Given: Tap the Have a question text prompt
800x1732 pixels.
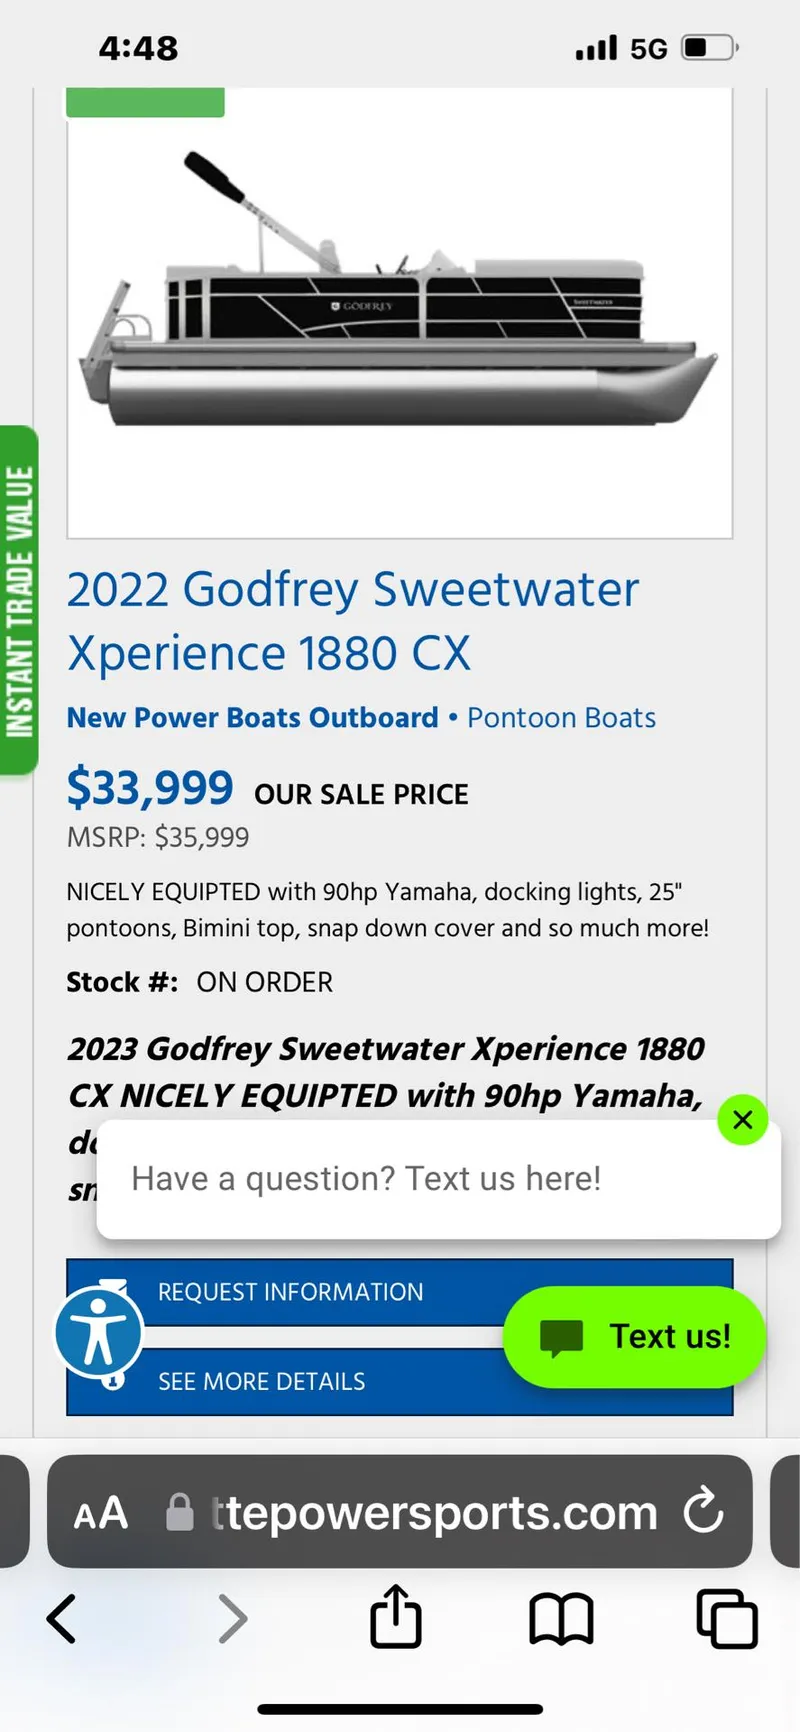Looking at the screenshot, I should pyautogui.click(x=365, y=1178).
